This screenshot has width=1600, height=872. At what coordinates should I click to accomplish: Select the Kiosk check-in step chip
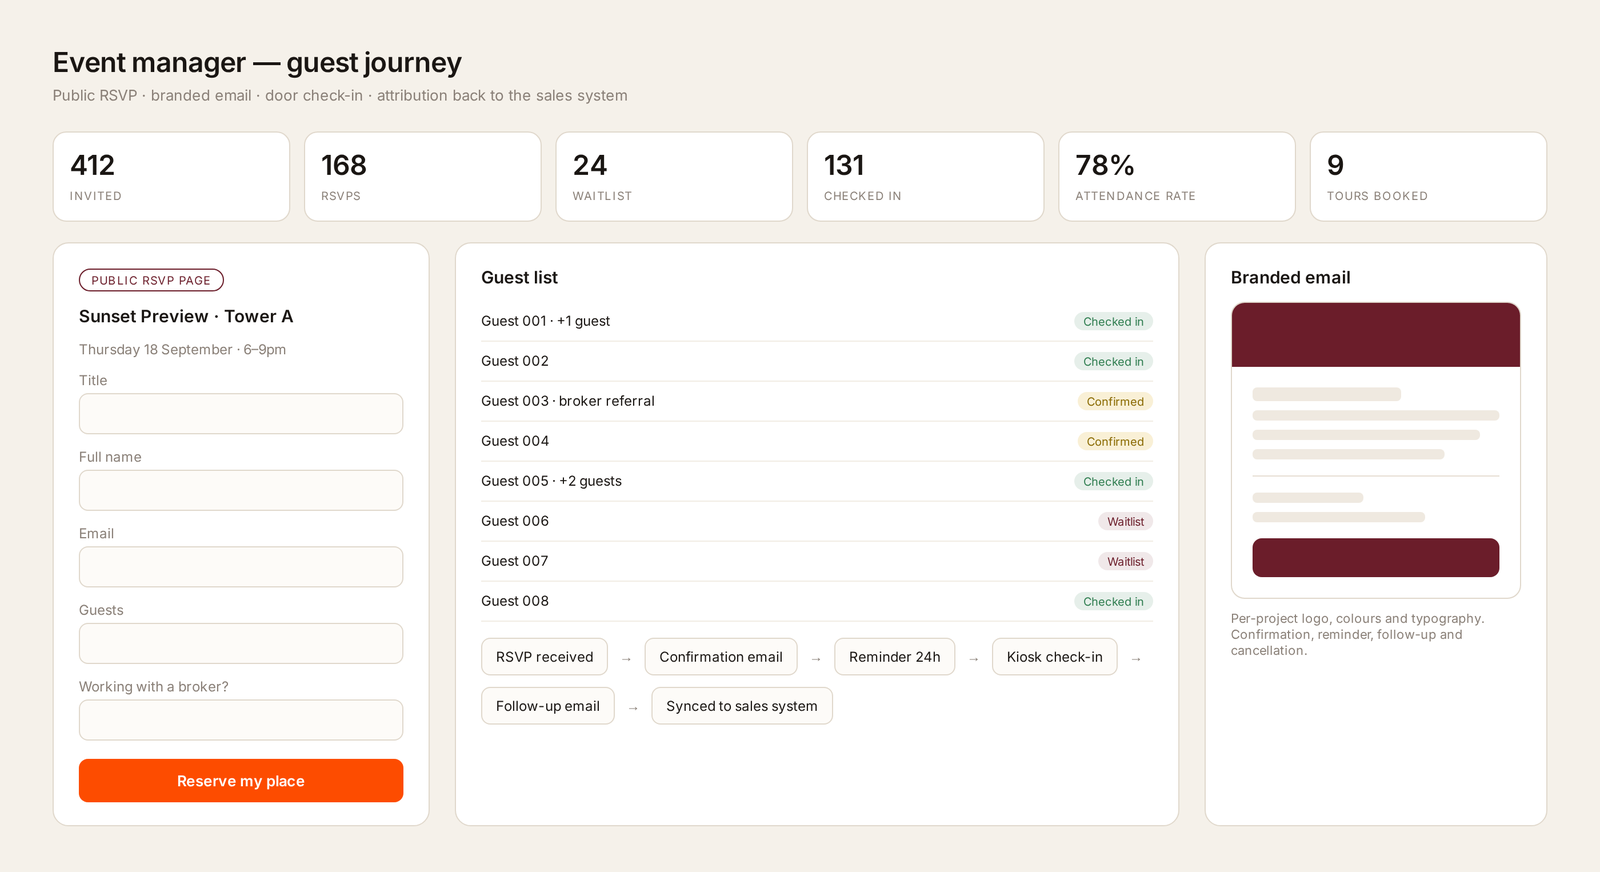tap(1055, 657)
